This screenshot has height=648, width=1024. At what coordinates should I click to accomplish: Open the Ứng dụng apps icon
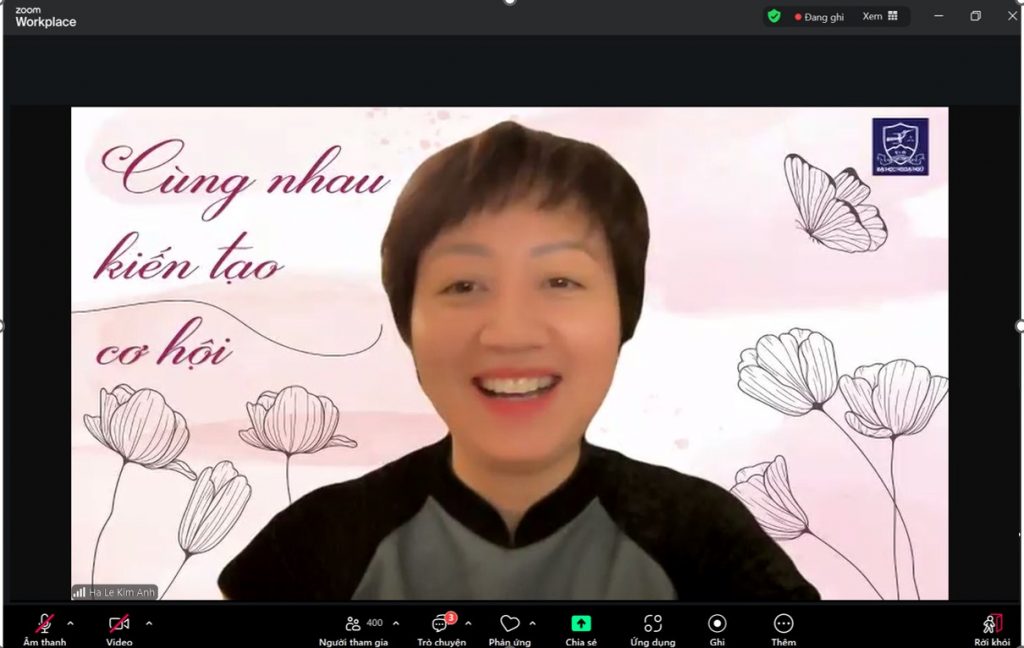[652, 624]
